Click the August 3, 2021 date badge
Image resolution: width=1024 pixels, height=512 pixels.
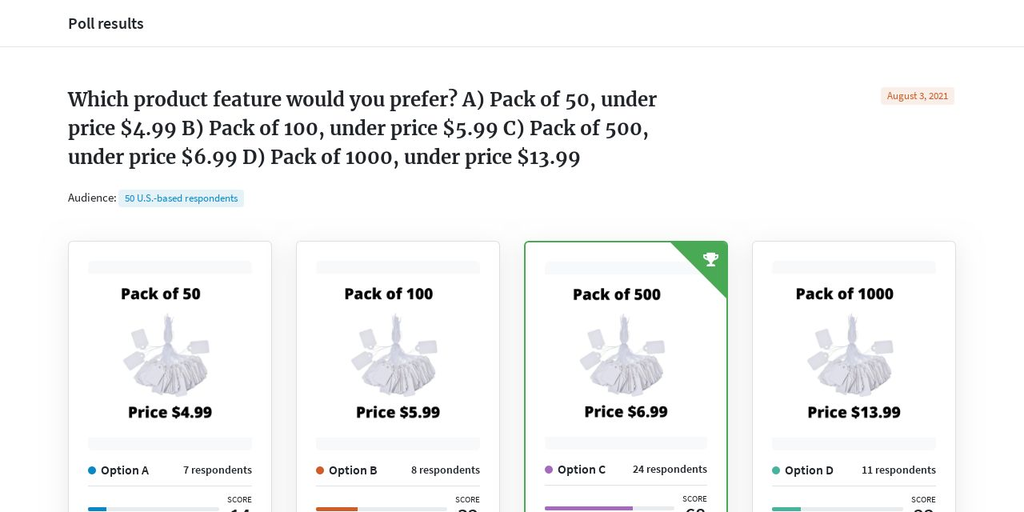917,96
